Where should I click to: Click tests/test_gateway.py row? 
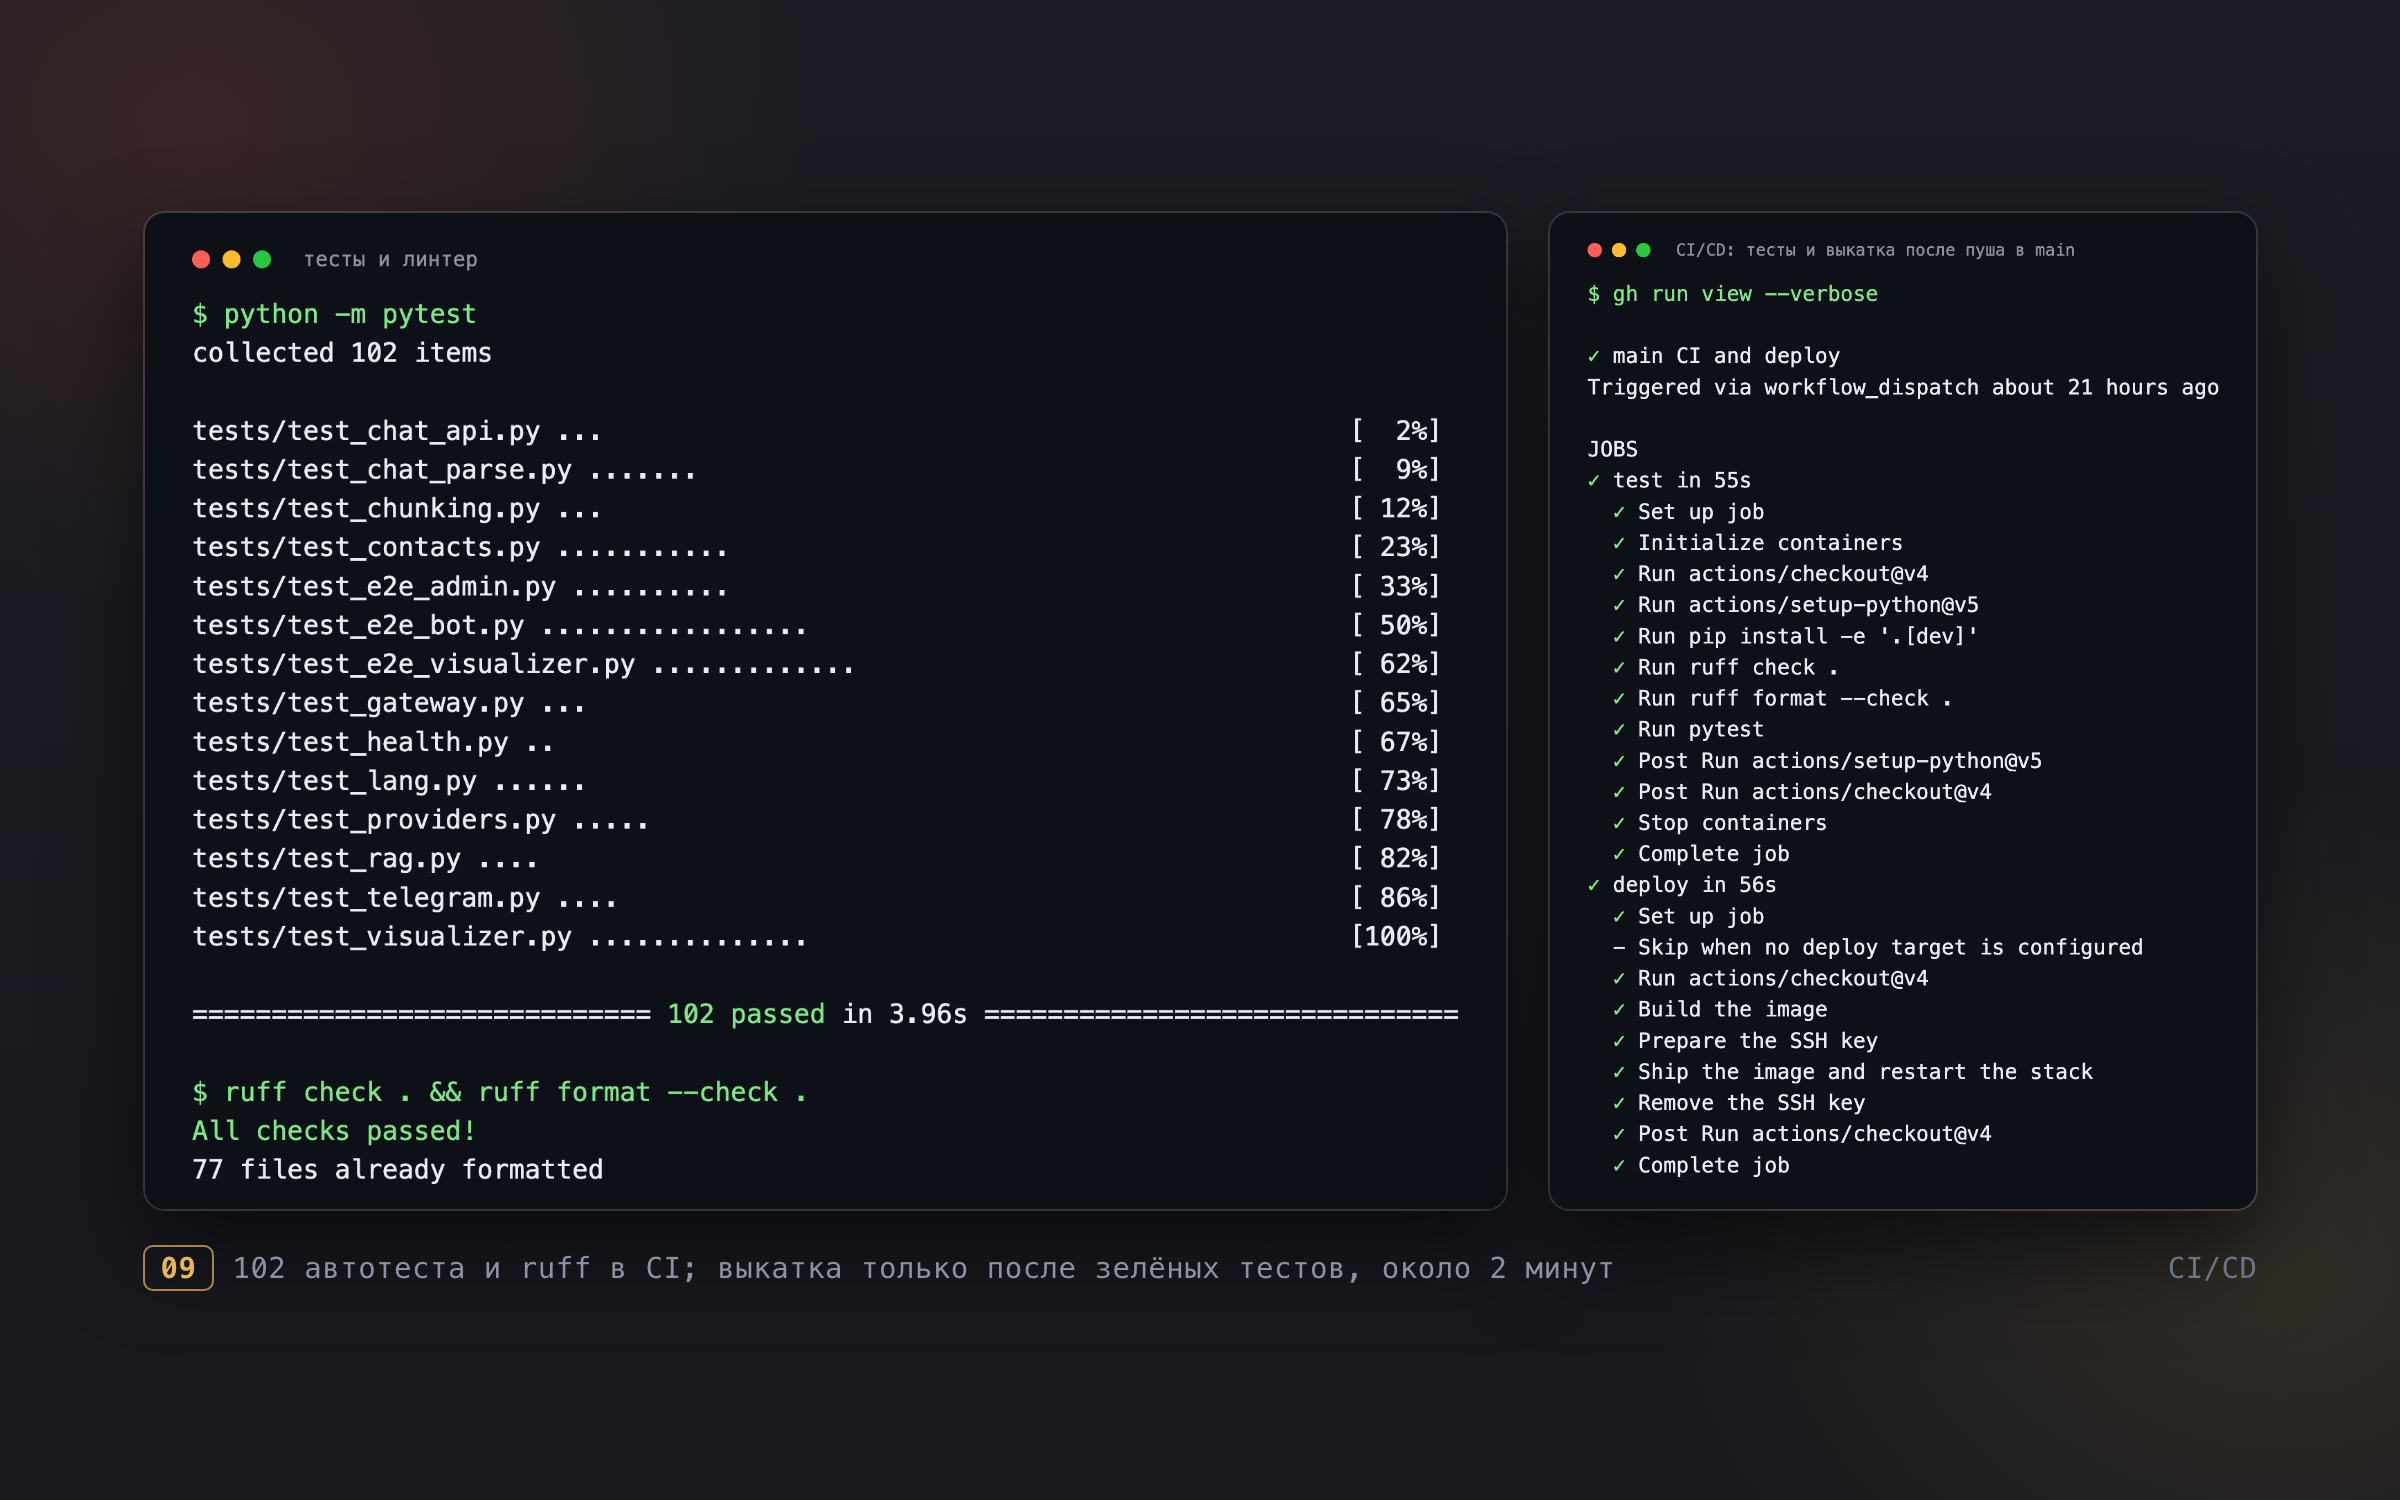pyautogui.click(x=816, y=704)
